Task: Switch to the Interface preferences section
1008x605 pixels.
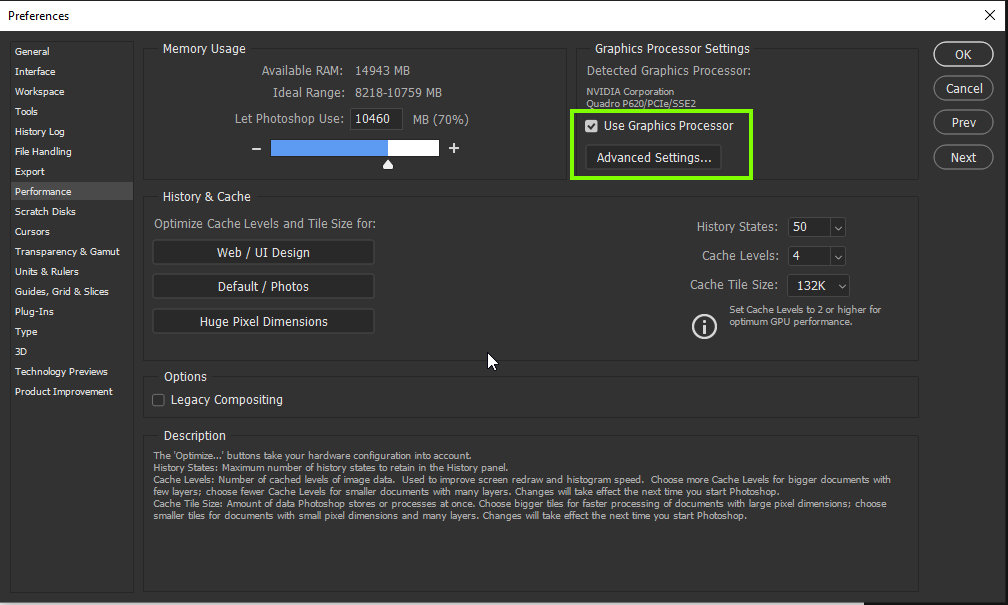Action: pos(35,71)
